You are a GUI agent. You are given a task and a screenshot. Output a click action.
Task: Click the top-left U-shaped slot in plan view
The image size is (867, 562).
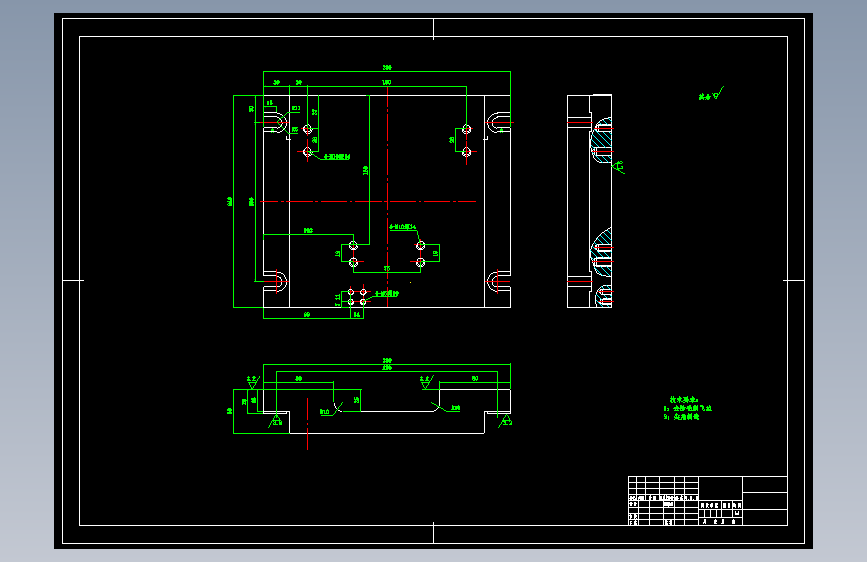click(275, 122)
